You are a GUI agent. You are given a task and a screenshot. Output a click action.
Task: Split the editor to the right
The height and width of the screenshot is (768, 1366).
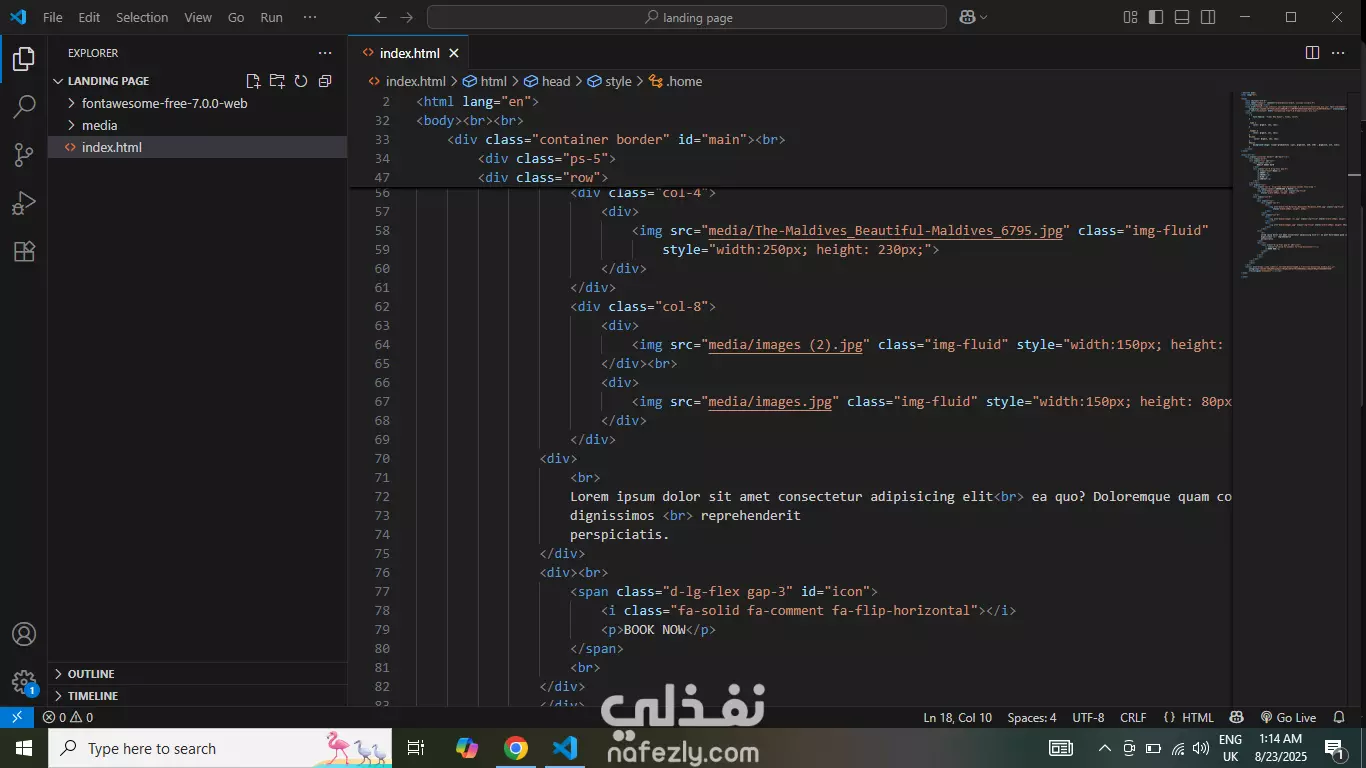point(1313,53)
